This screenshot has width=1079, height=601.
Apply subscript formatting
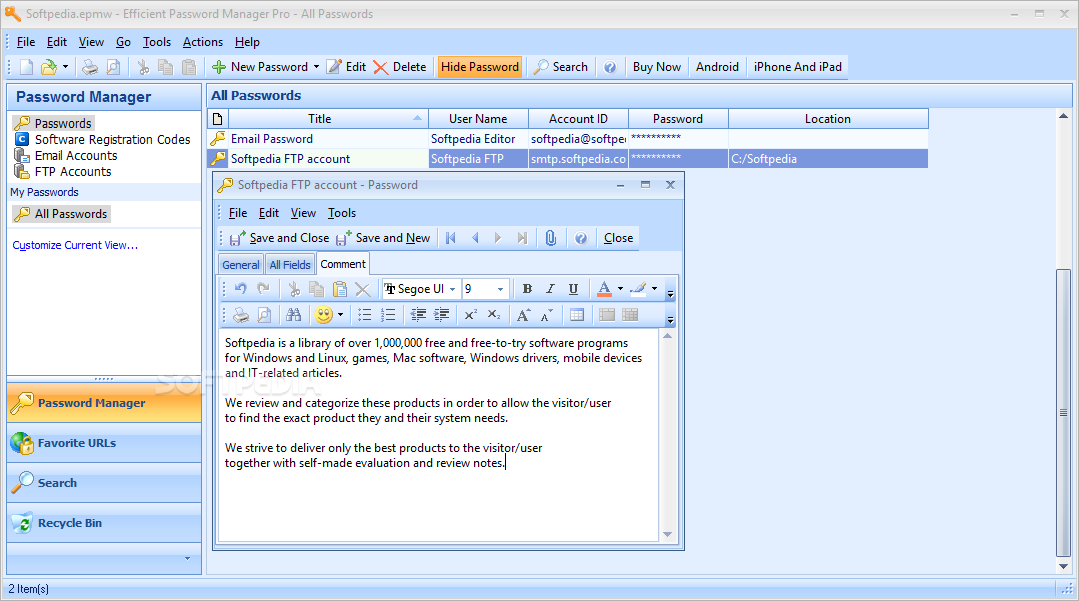[x=494, y=315]
